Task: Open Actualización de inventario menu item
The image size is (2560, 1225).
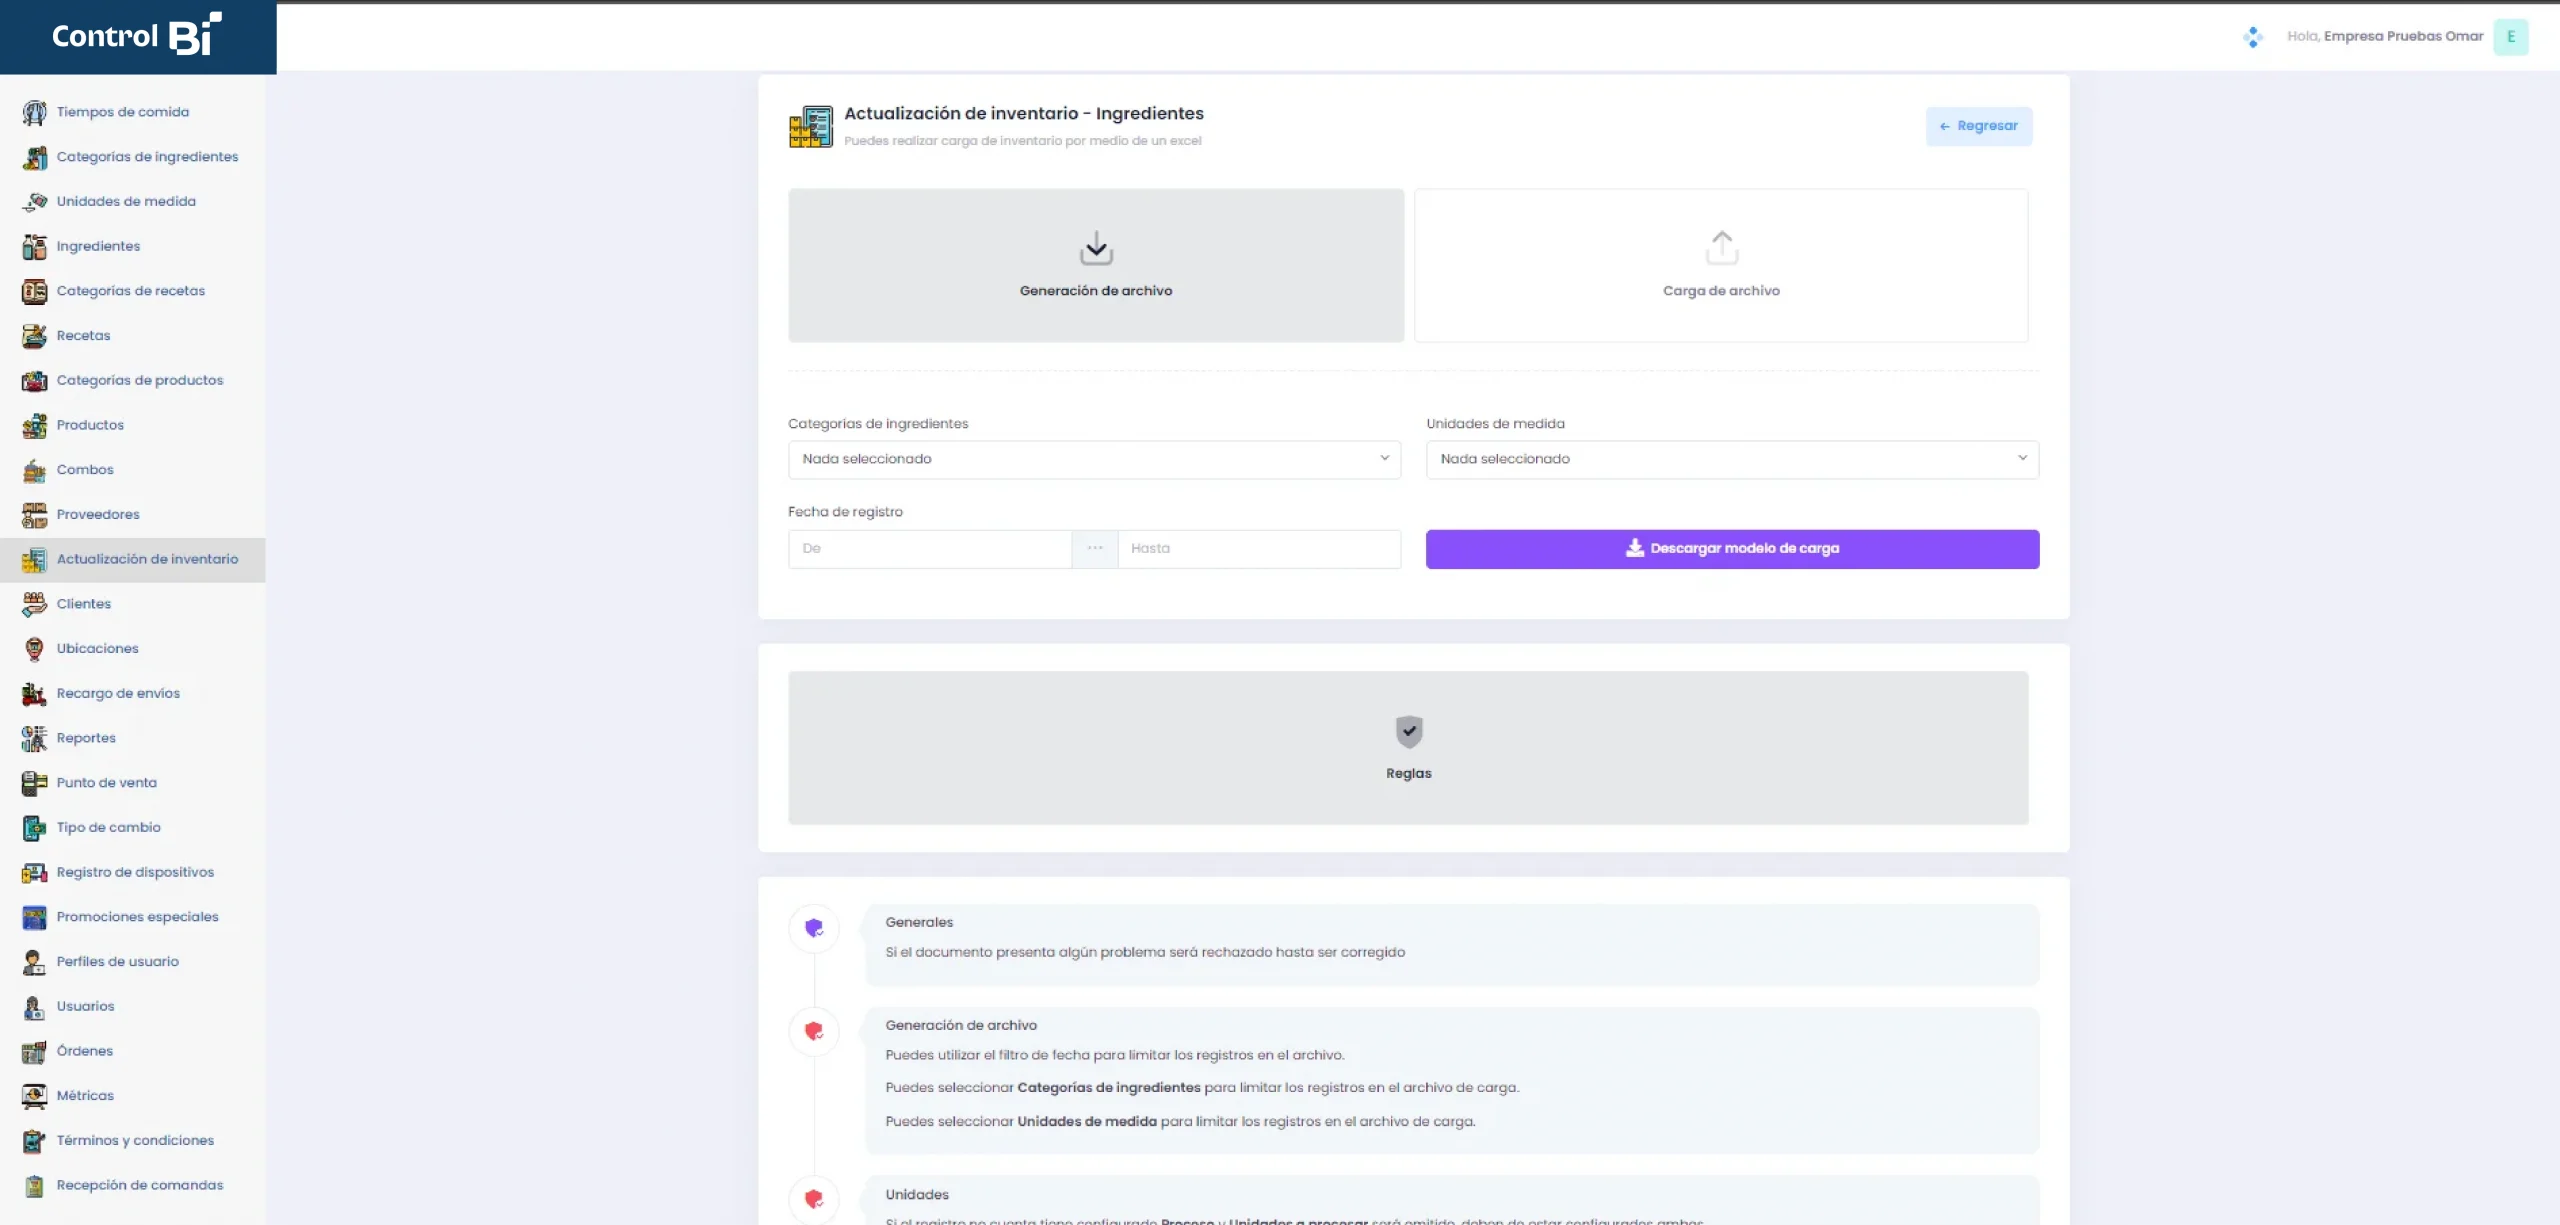Action: pos(132,560)
